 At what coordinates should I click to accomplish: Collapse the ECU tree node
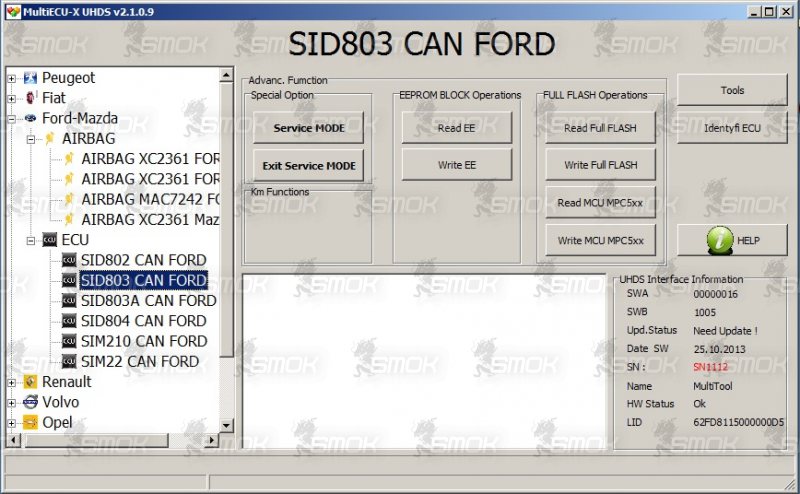pos(31,240)
